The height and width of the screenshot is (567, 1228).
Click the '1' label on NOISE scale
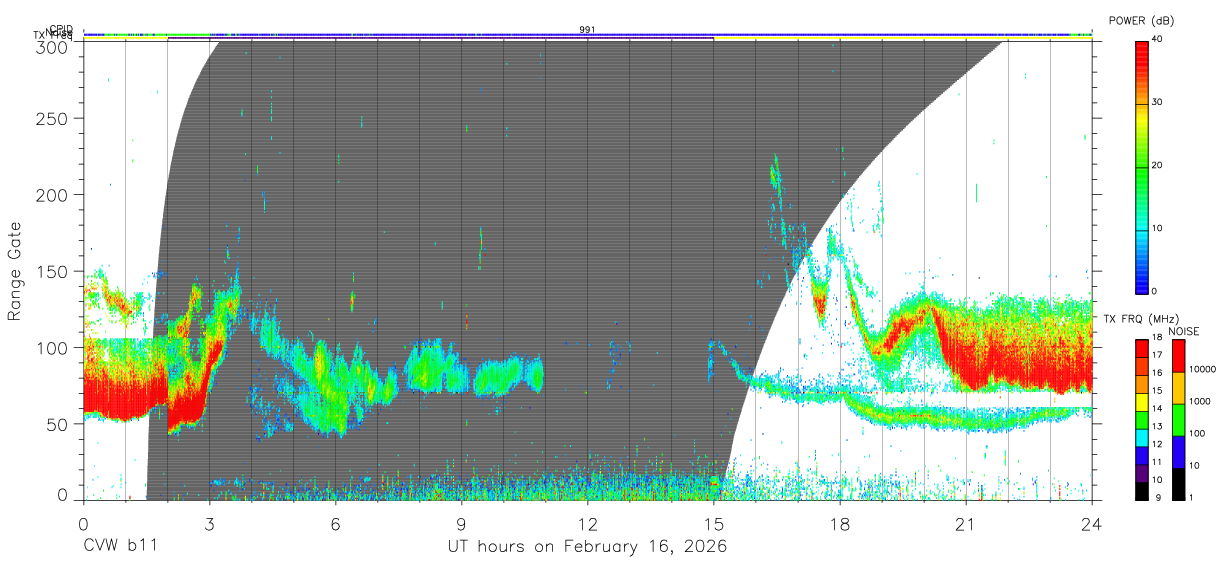[1191, 497]
